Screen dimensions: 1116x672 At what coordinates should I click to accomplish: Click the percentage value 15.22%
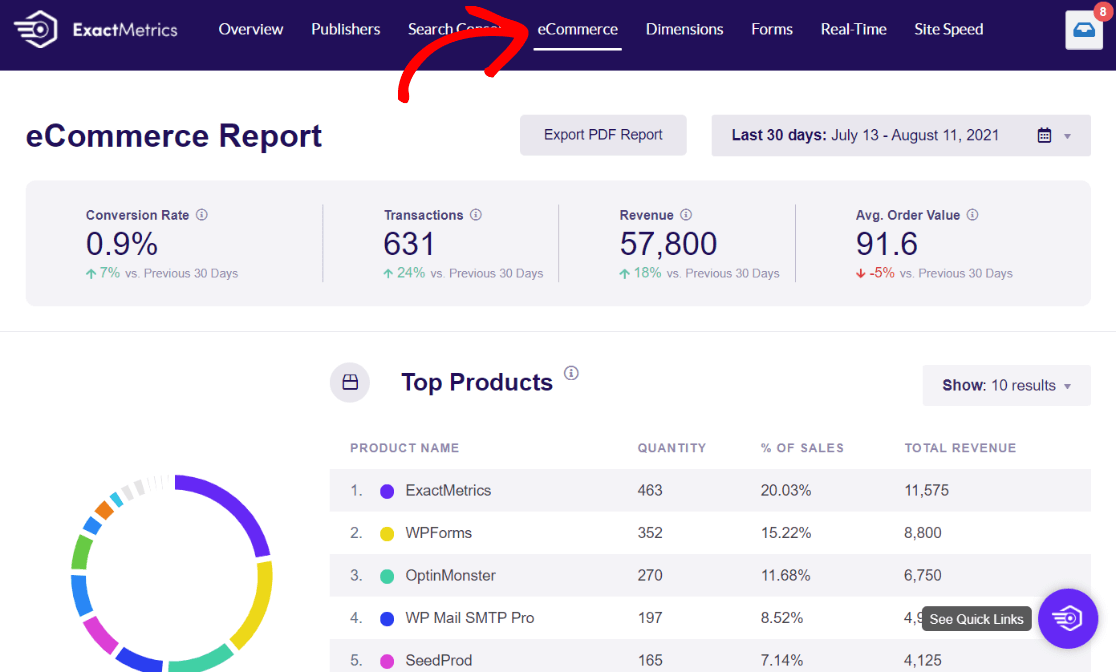[786, 533]
